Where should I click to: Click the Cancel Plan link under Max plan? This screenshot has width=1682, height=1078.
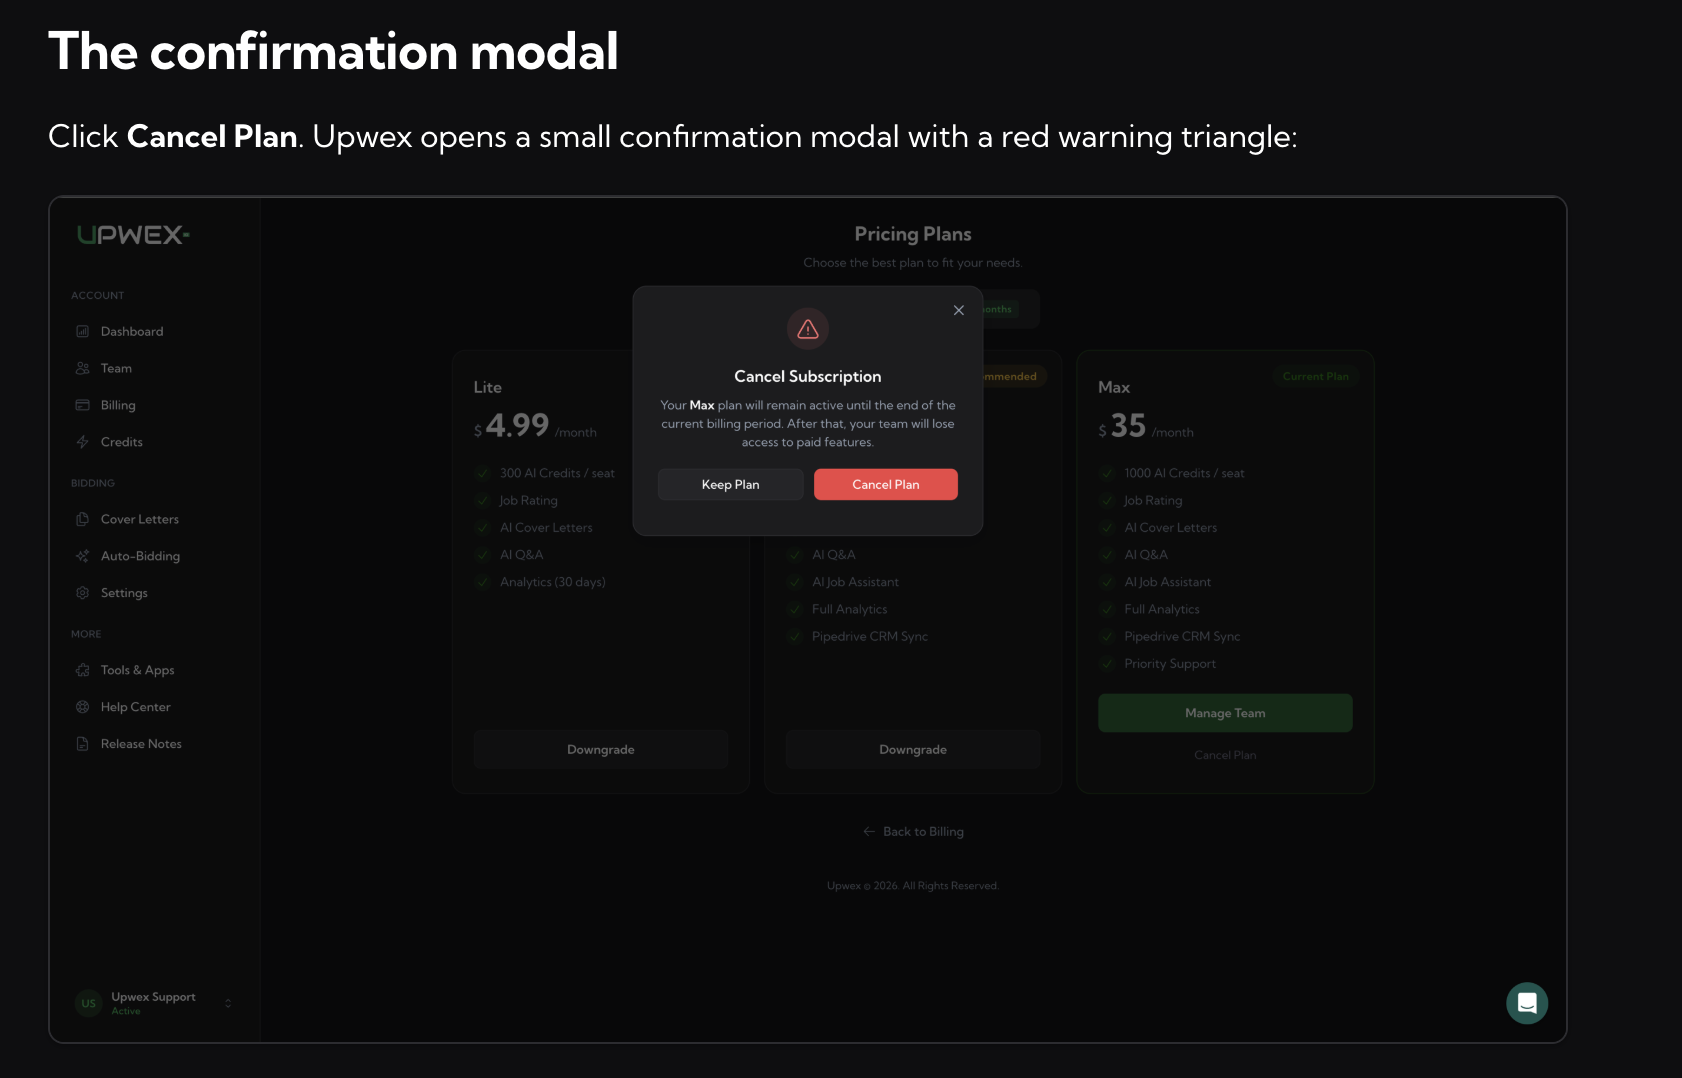point(1225,755)
